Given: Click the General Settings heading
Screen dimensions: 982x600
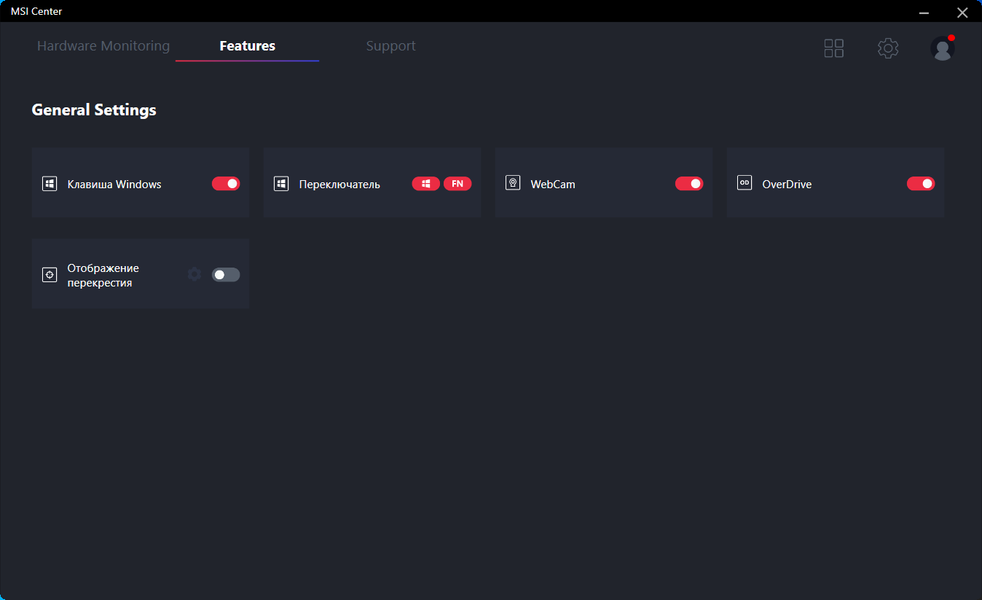Looking at the screenshot, I should (94, 110).
